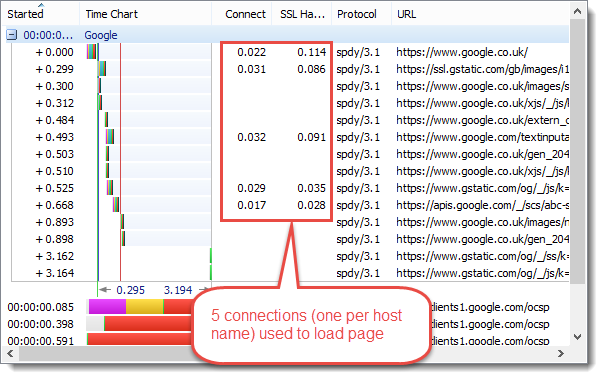Collapse the Google page group

12,35
